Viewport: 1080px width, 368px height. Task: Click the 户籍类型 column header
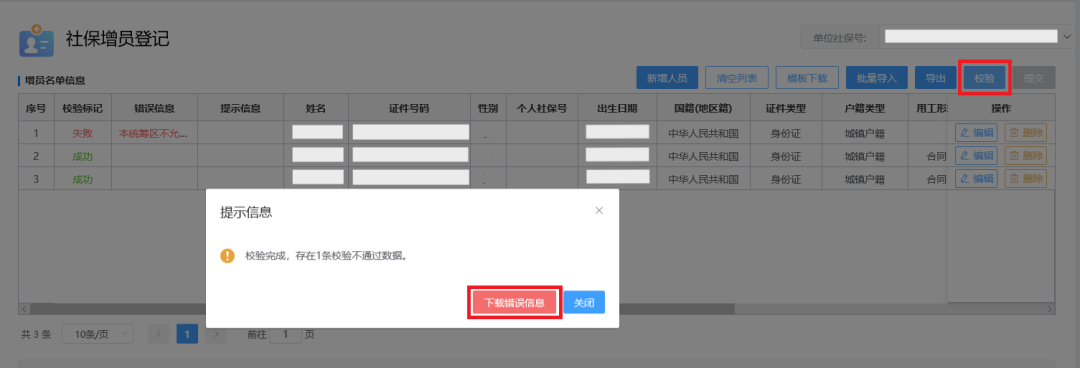pos(864,108)
